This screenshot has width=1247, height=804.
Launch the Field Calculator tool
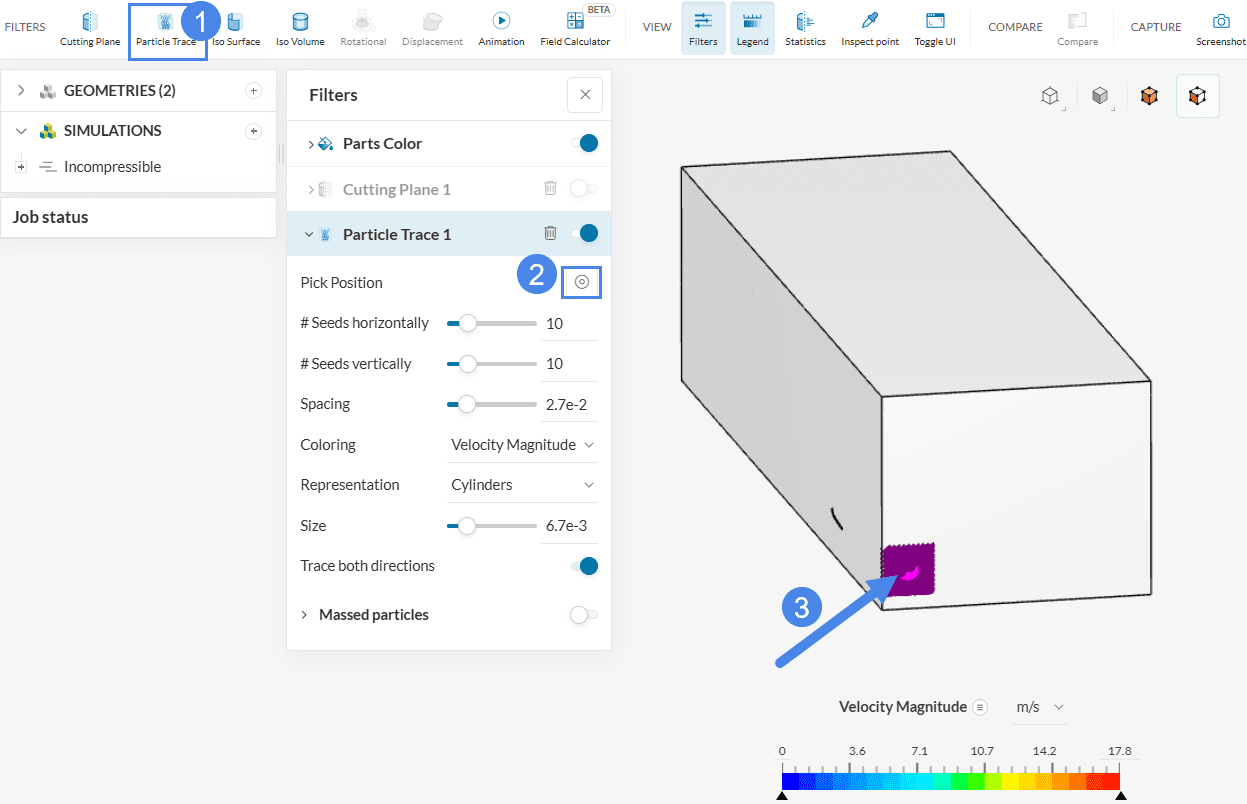pos(575,28)
